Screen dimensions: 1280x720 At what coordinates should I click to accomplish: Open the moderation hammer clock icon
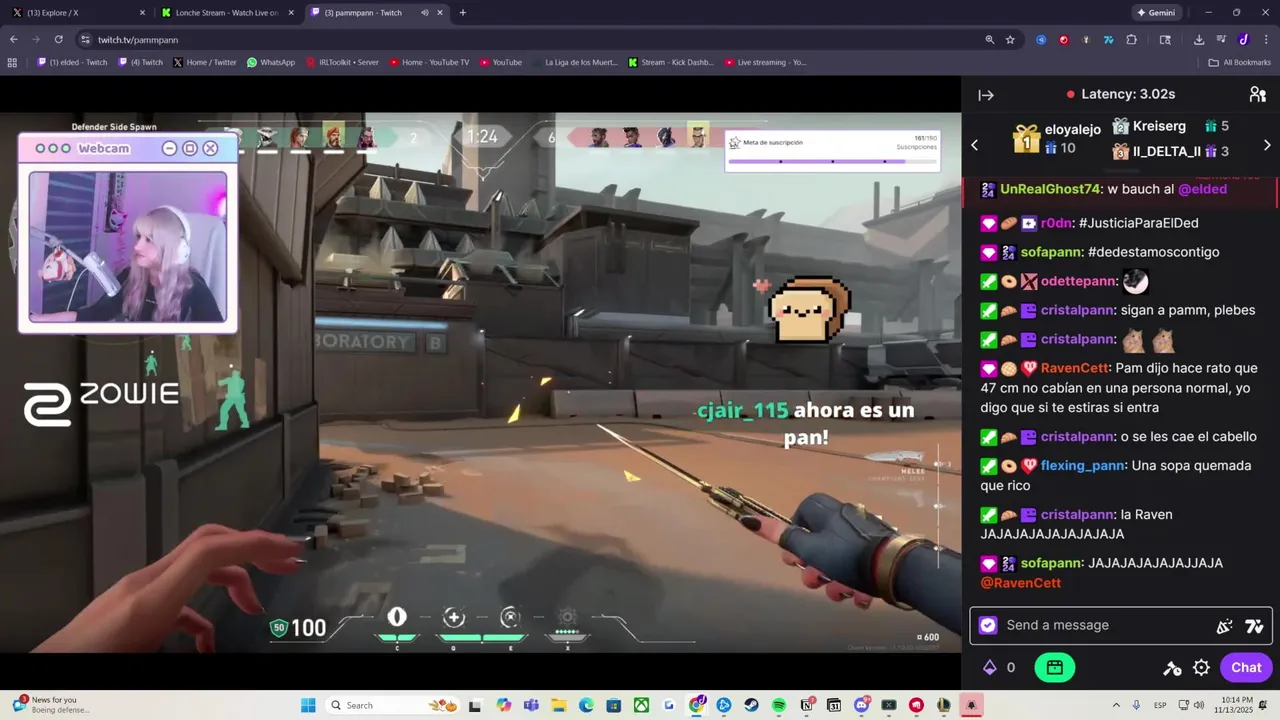tap(1173, 667)
